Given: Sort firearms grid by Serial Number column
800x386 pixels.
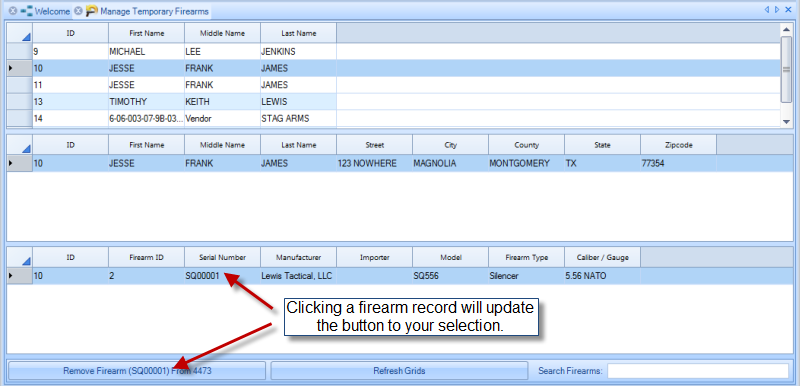Looking at the screenshot, I should click(222, 258).
